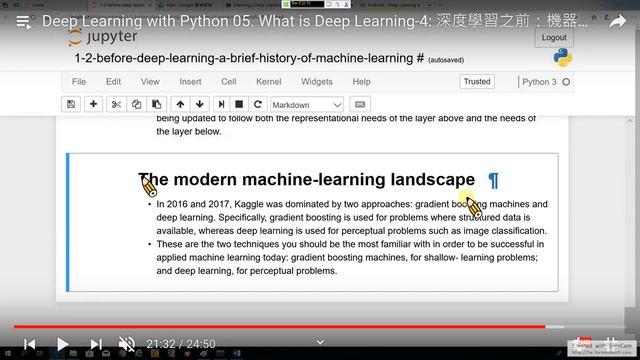Select the heading 'The modern machine-learning landscape'
This screenshot has width=640, height=360.
[307, 179]
